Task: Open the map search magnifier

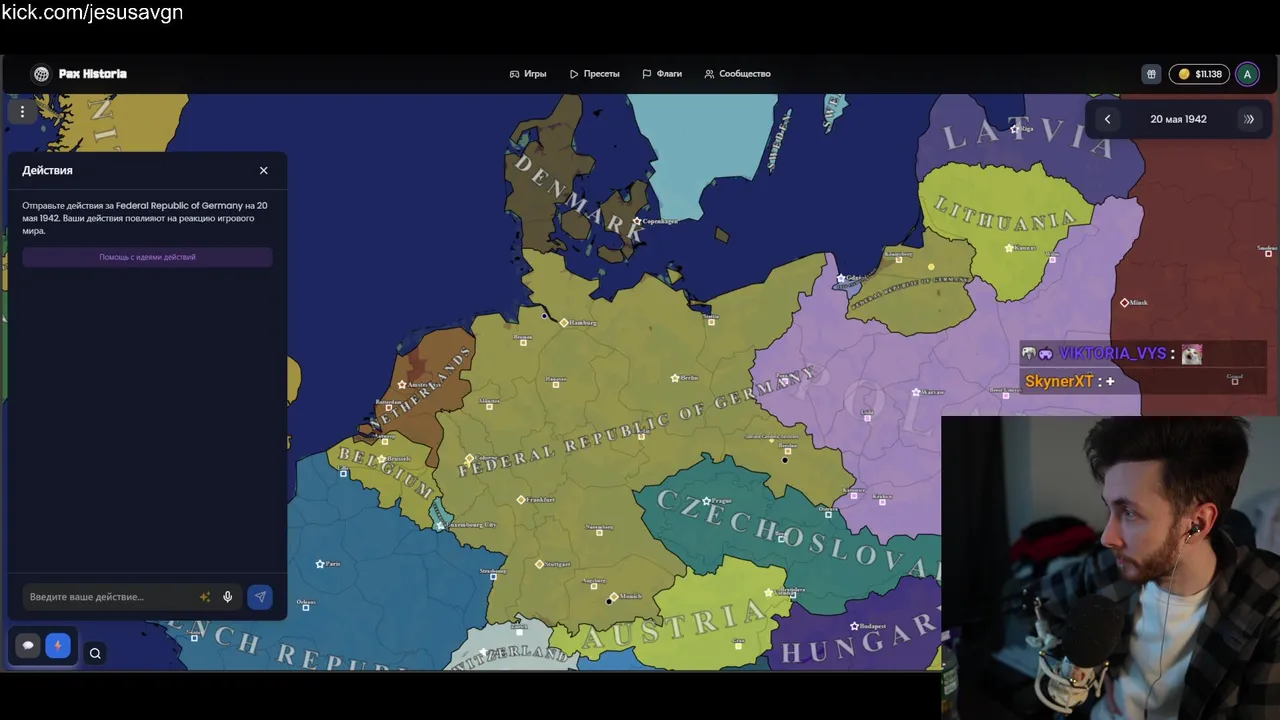Action: click(x=95, y=653)
